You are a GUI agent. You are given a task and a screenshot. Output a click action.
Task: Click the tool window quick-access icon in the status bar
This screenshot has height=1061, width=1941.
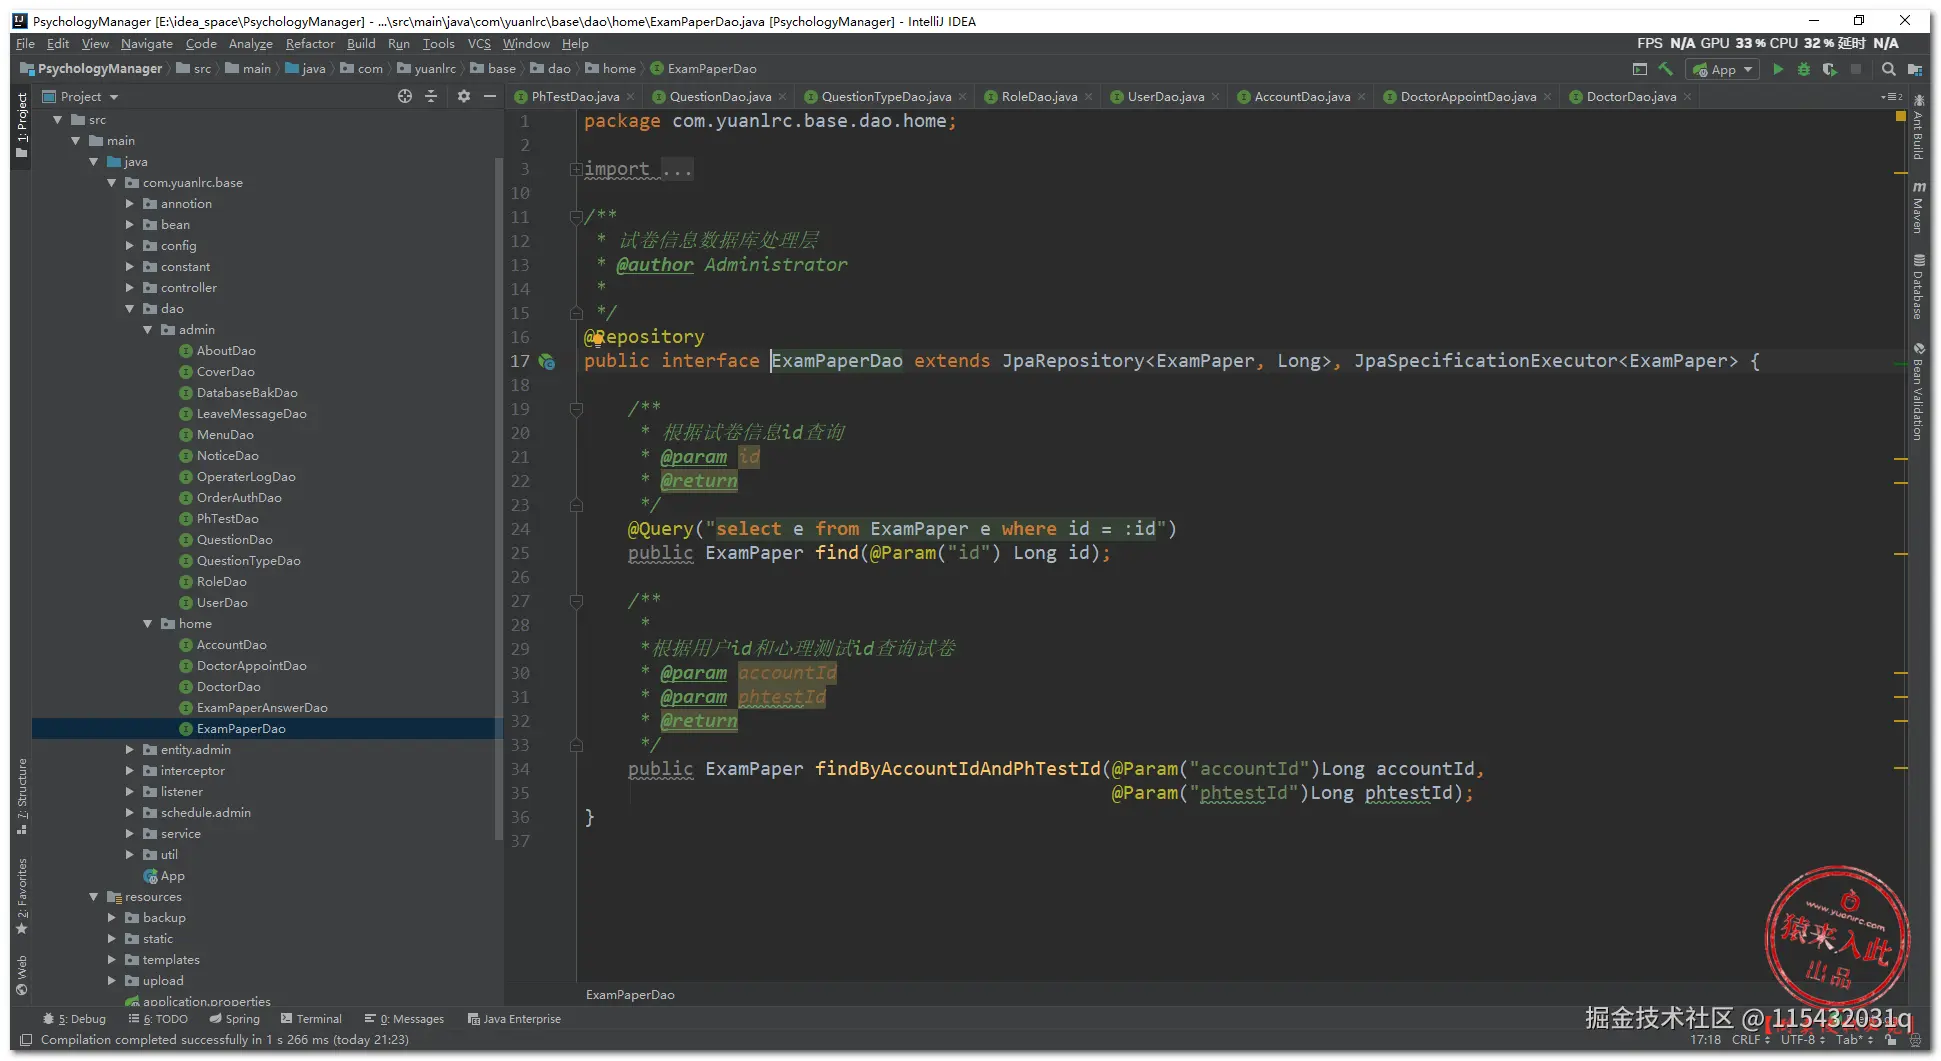[x=27, y=1040]
